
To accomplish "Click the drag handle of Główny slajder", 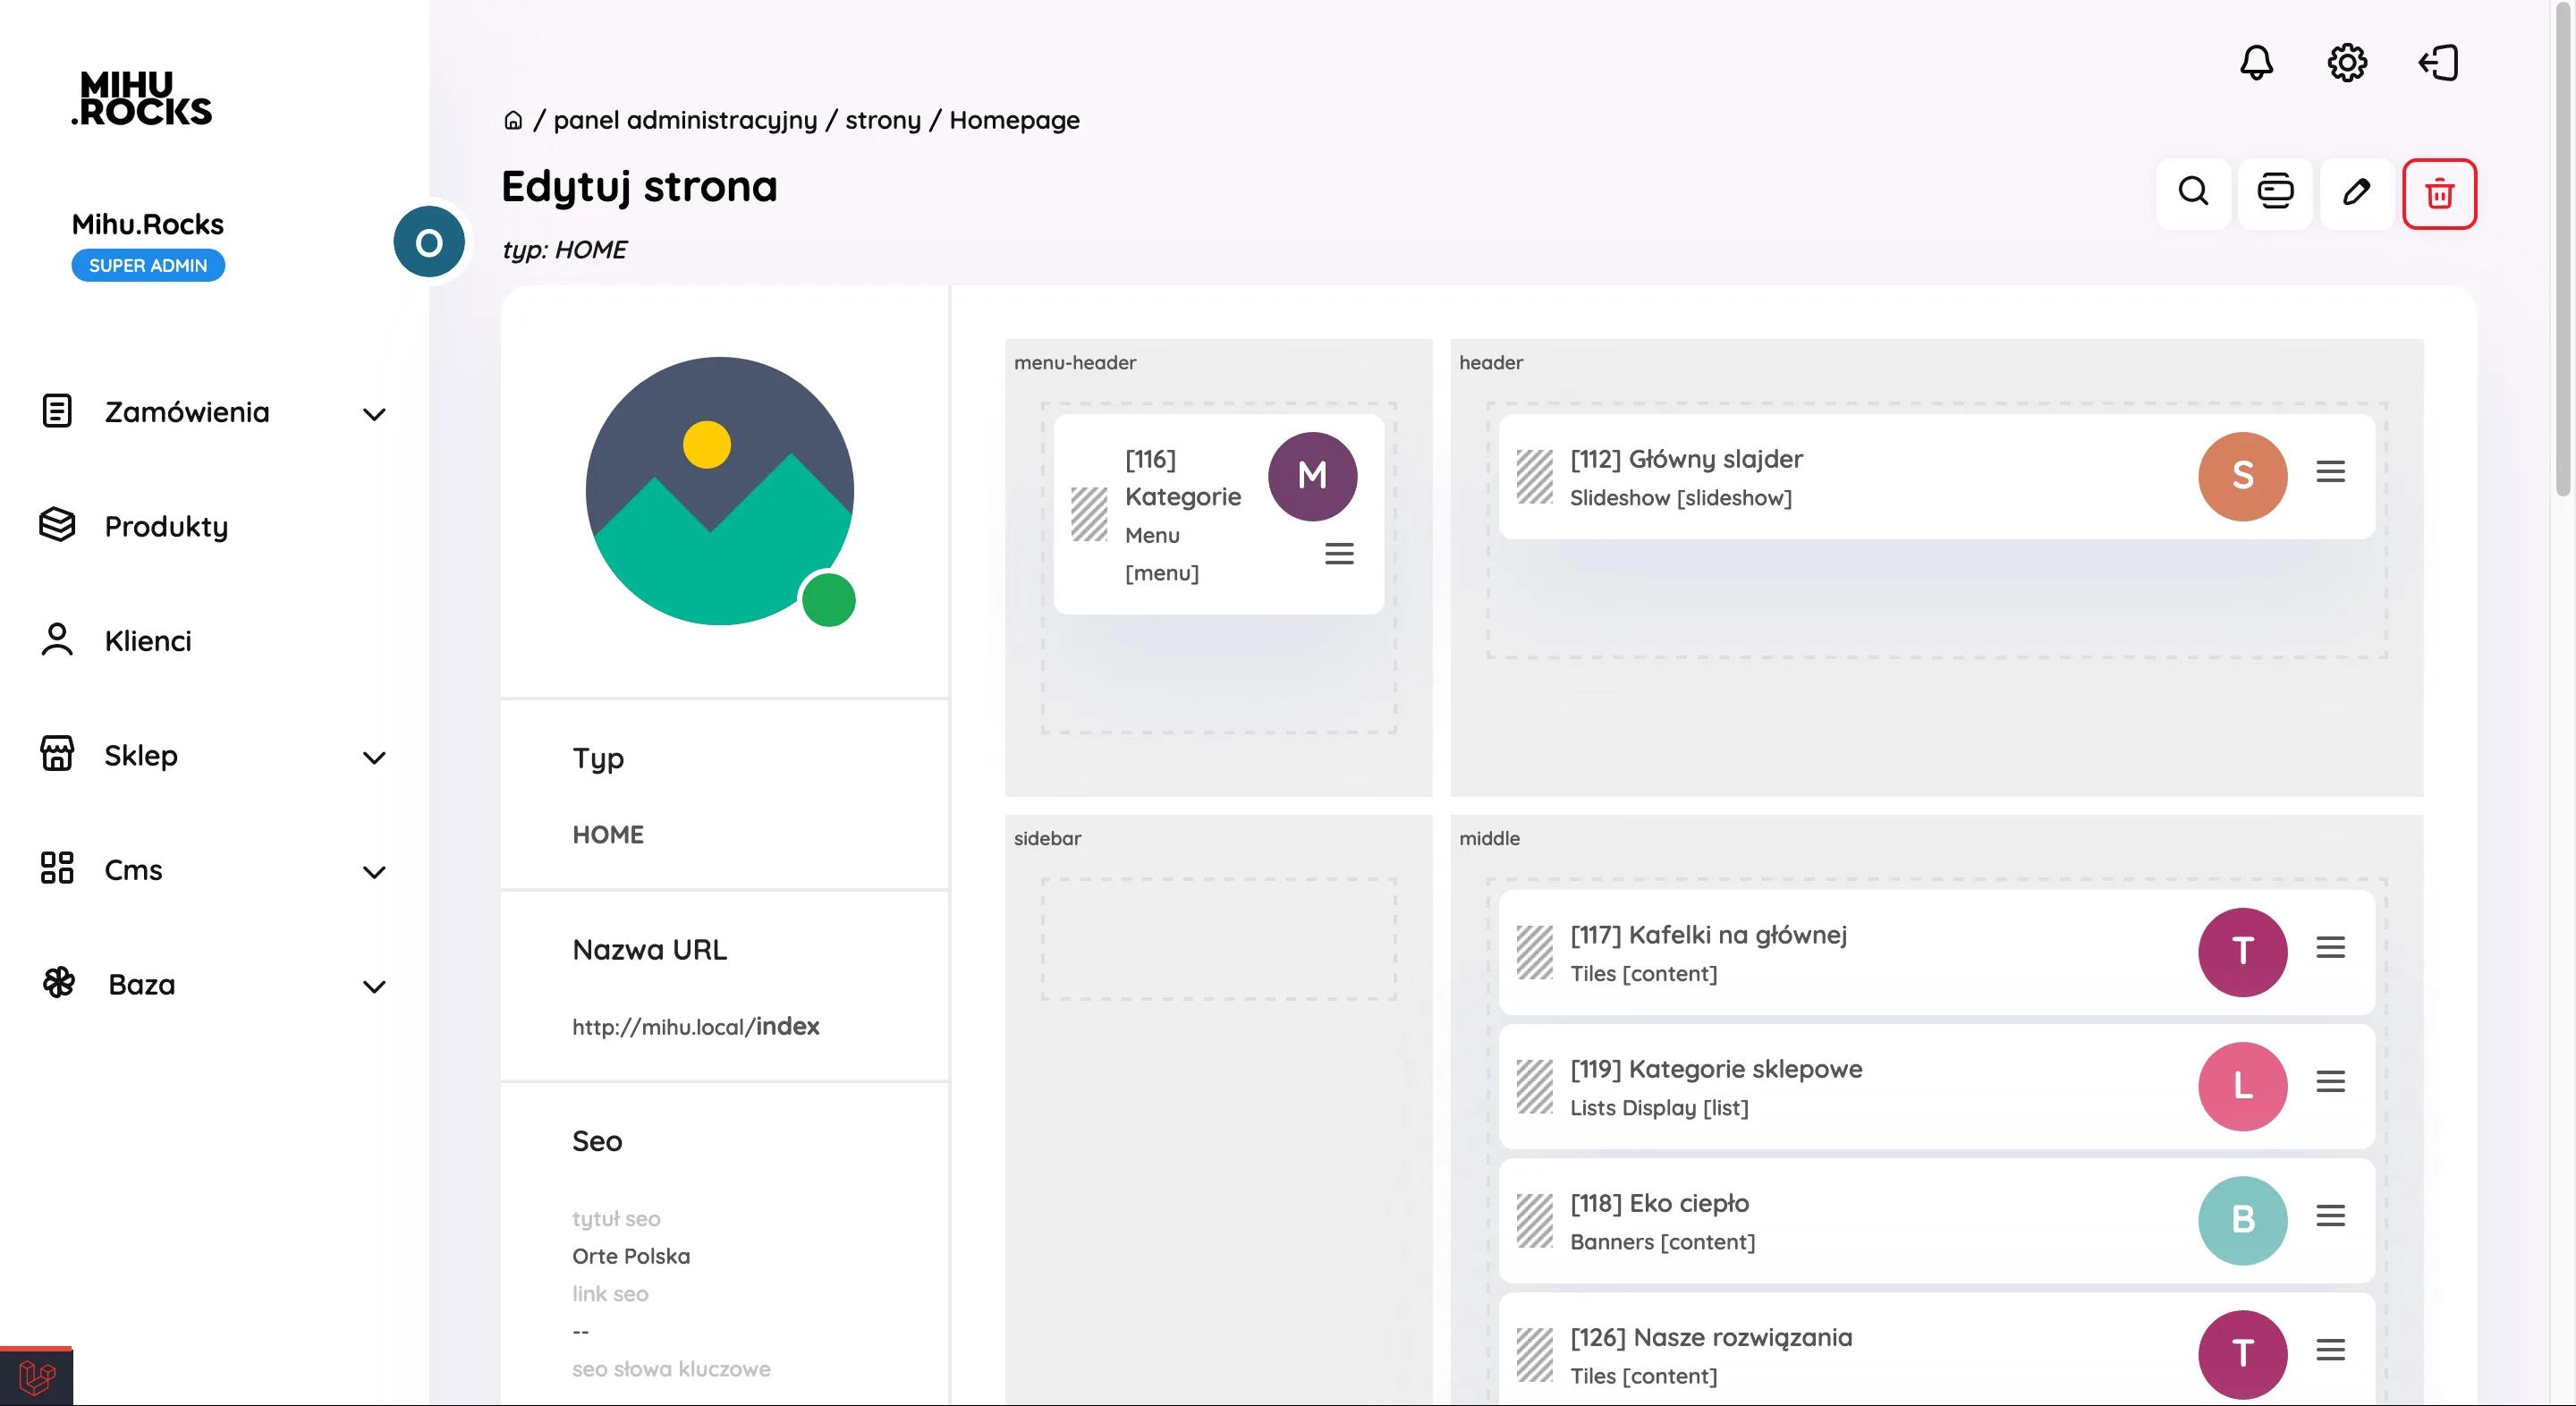I will (x=1534, y=477).
